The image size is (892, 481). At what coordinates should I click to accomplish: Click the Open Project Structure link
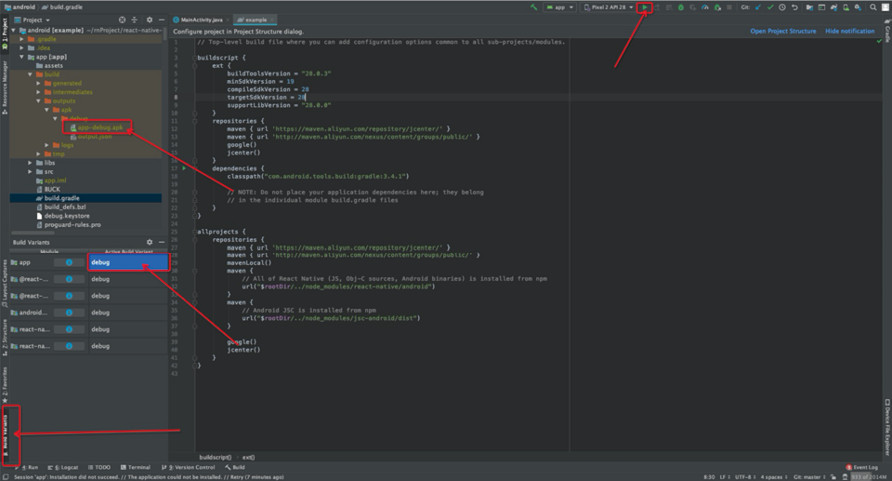tap(783, 31)
